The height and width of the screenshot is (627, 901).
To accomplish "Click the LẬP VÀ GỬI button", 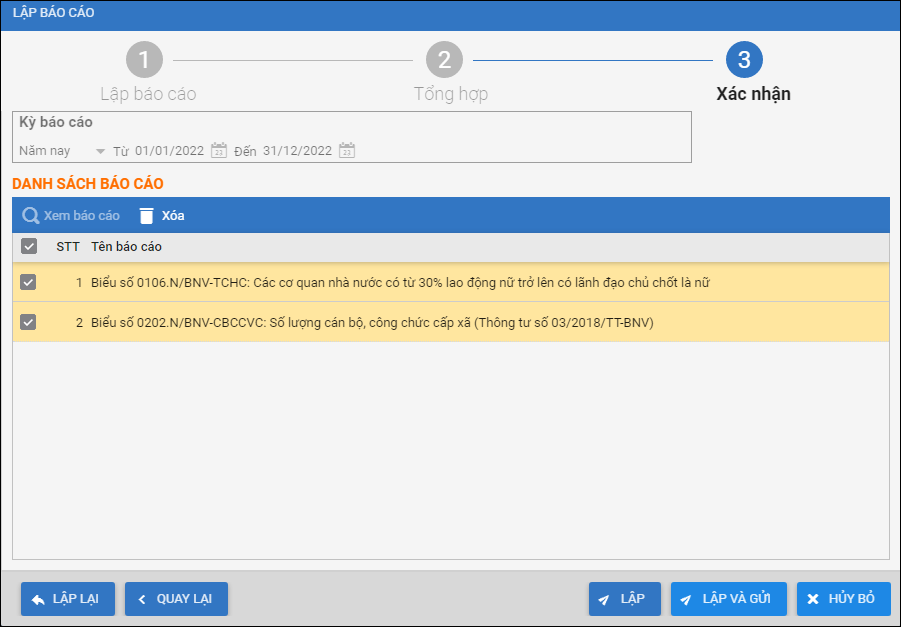I will point(728,599).
